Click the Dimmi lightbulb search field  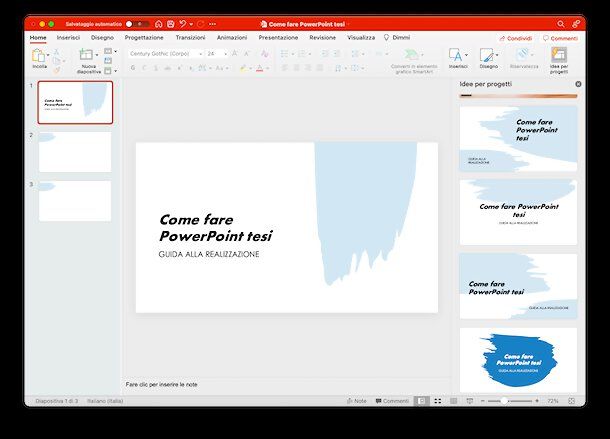click(397, 38)
